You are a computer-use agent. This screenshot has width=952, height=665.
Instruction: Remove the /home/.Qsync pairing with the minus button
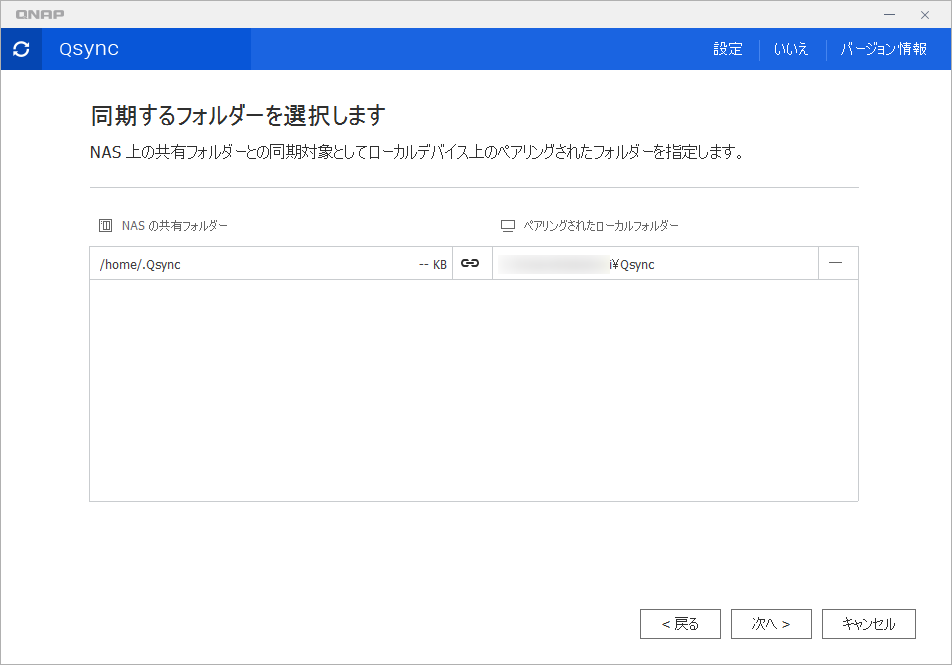[x=835, y=263]
